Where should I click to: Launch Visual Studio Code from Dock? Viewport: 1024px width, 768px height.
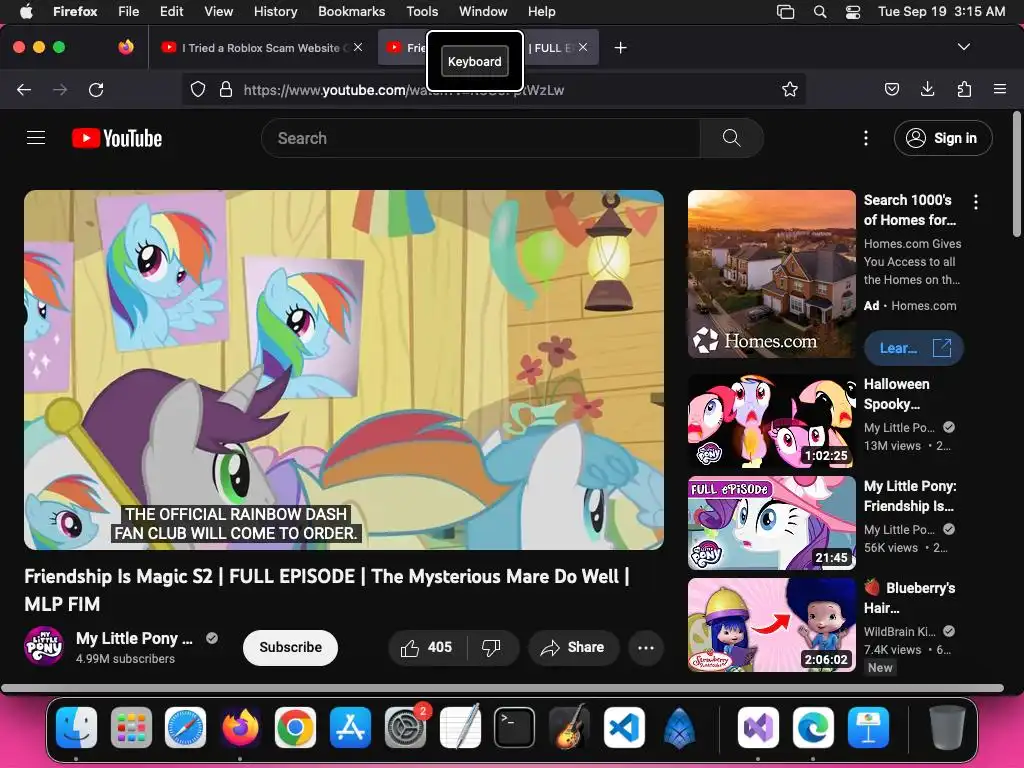[624, 727]
